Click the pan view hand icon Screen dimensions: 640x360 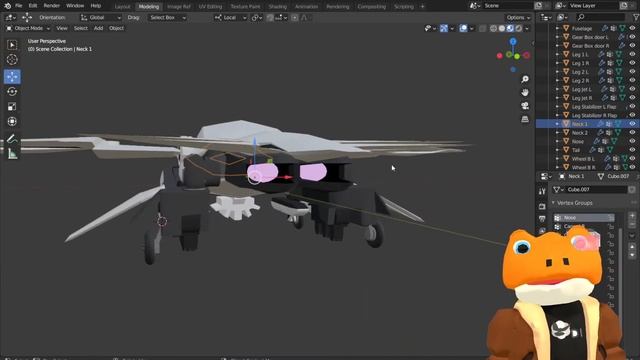tap(525, 93)
